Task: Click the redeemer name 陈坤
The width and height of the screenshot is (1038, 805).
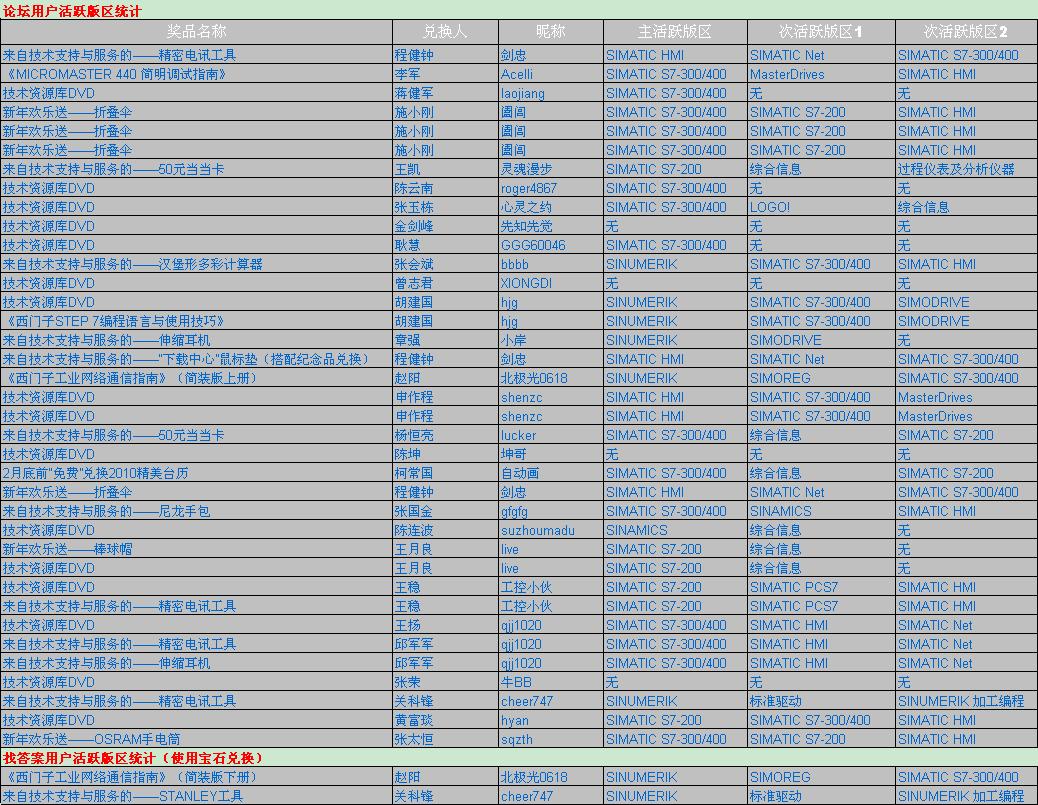Action: (407, 454)
